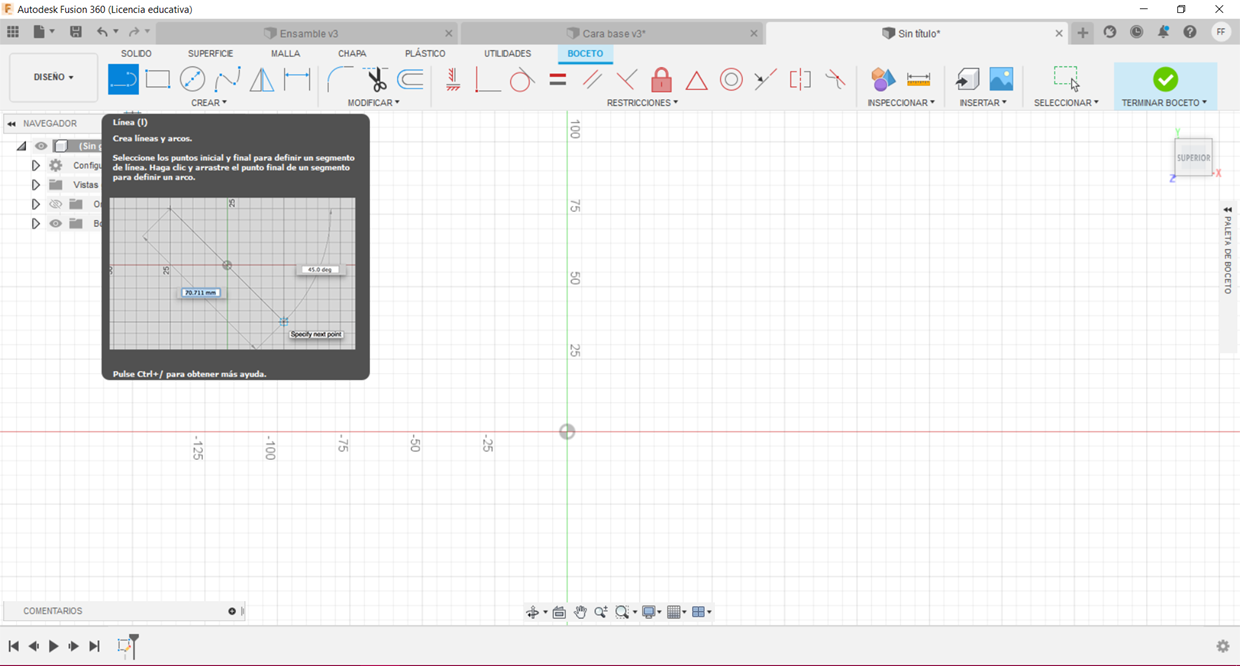Toggle the eye on last browser folder

pos(56,223)
